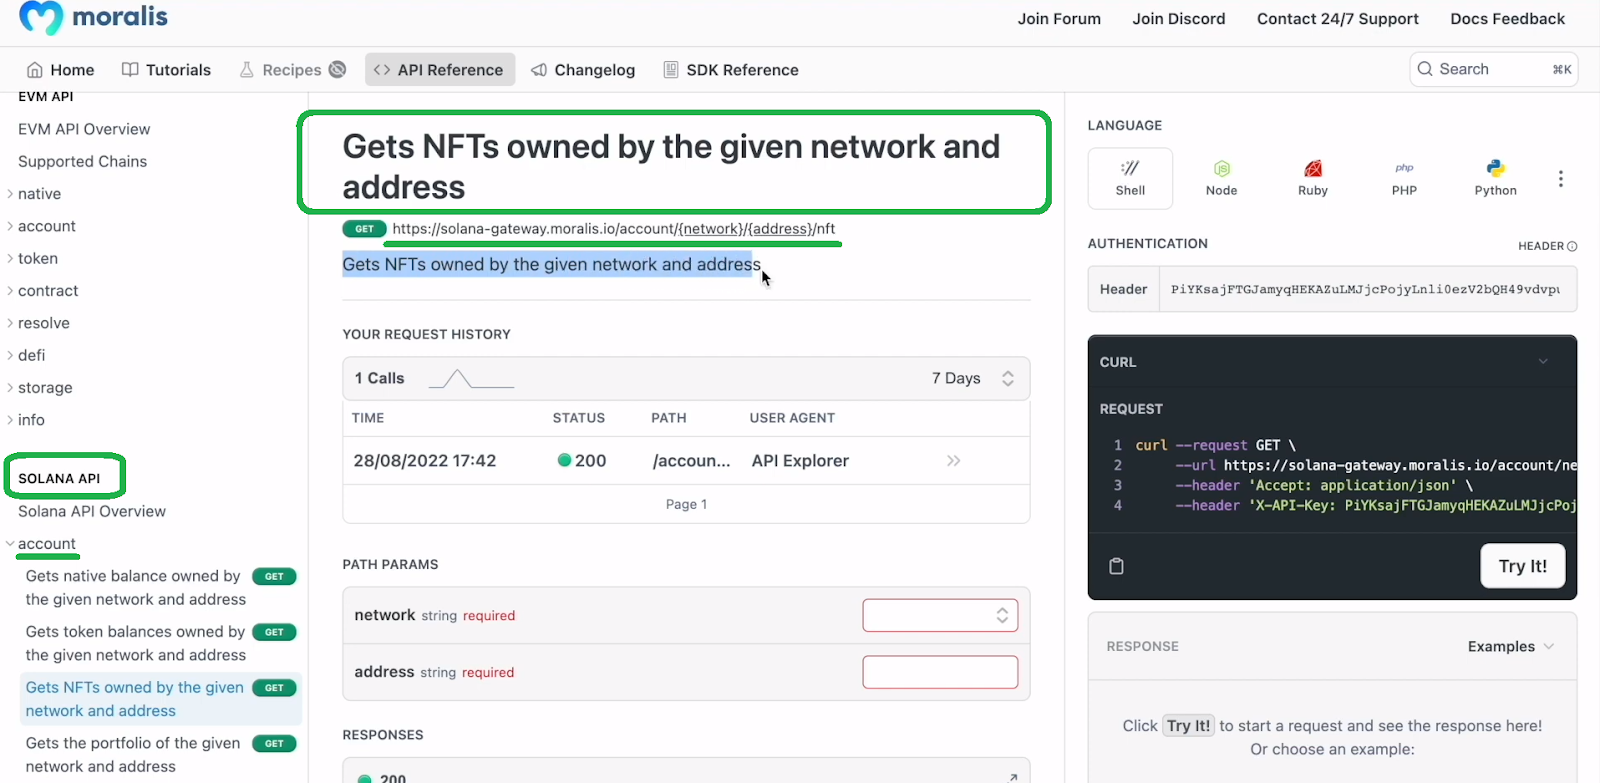Open the Docs Feedback link
This screenshot has width=1600, height=783.
pos(1507,19)
